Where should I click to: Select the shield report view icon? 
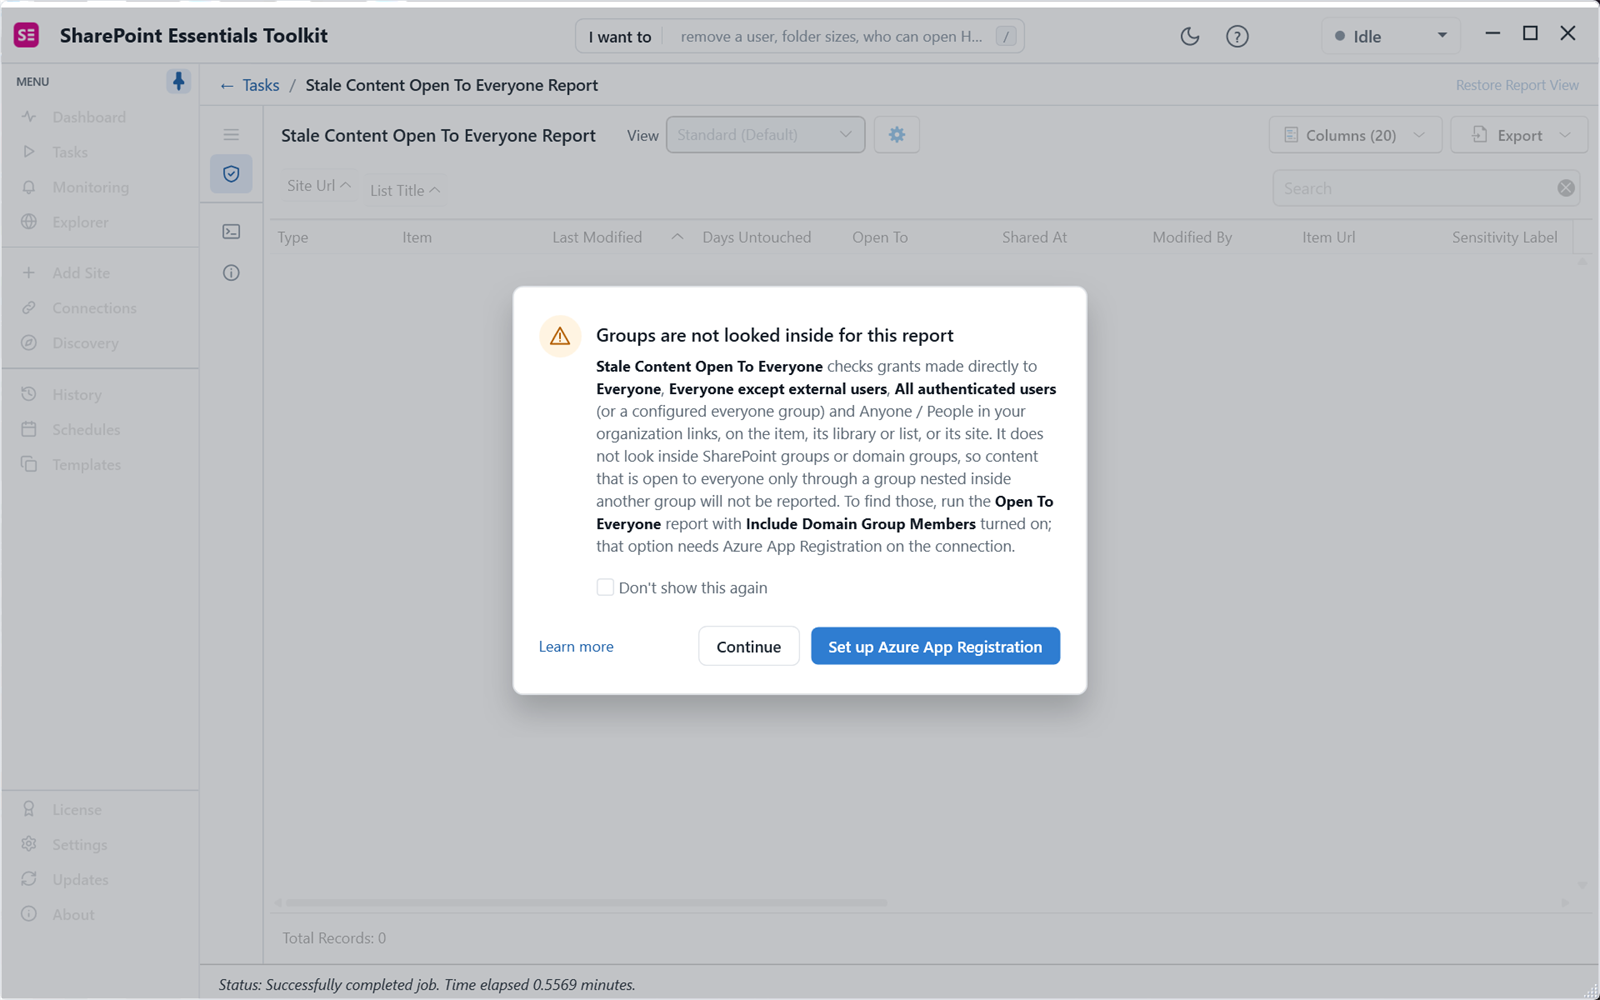(231, 174)
